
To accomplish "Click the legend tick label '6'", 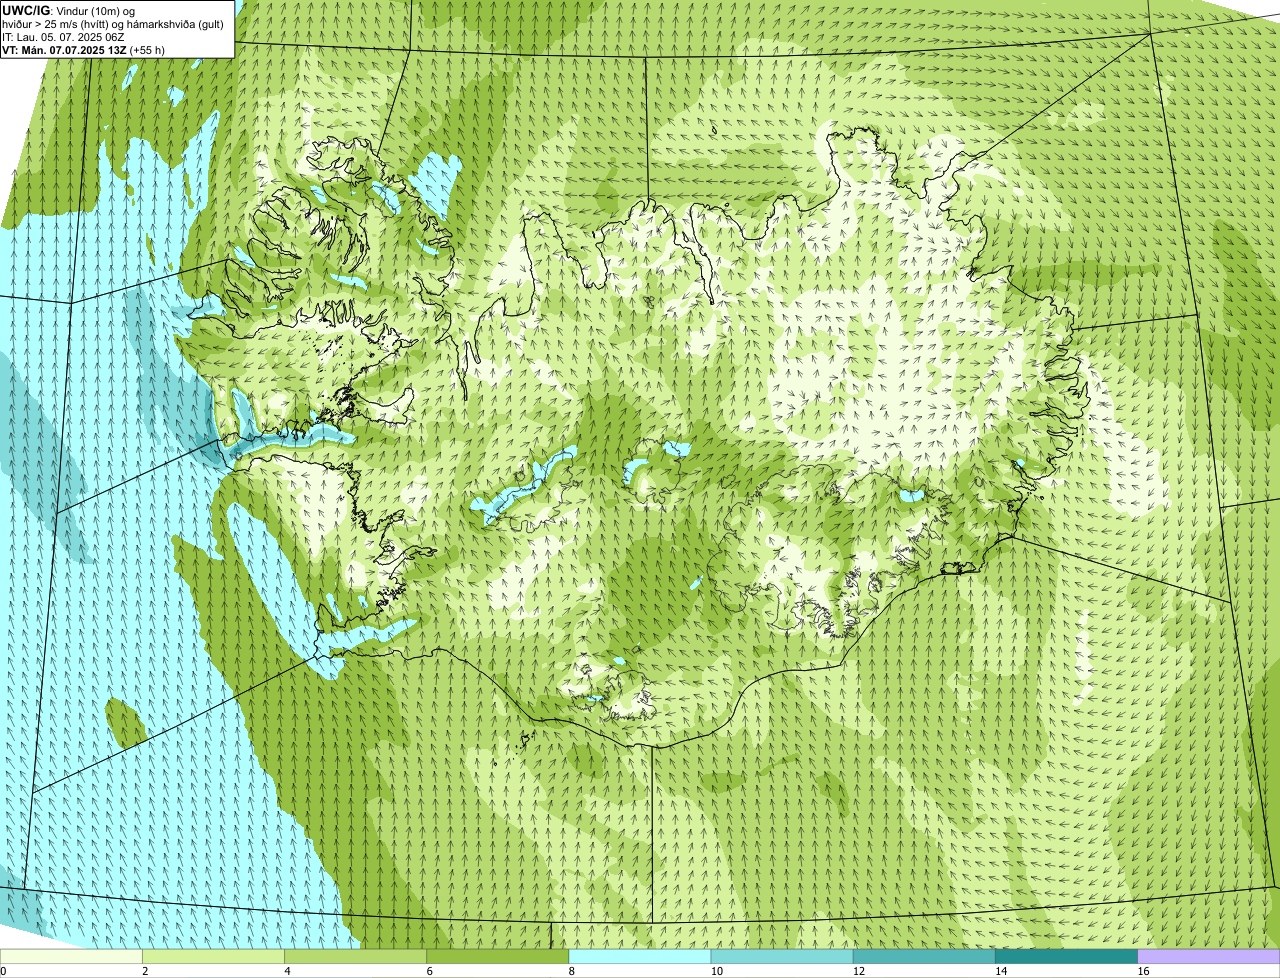I will click(429, 971).
